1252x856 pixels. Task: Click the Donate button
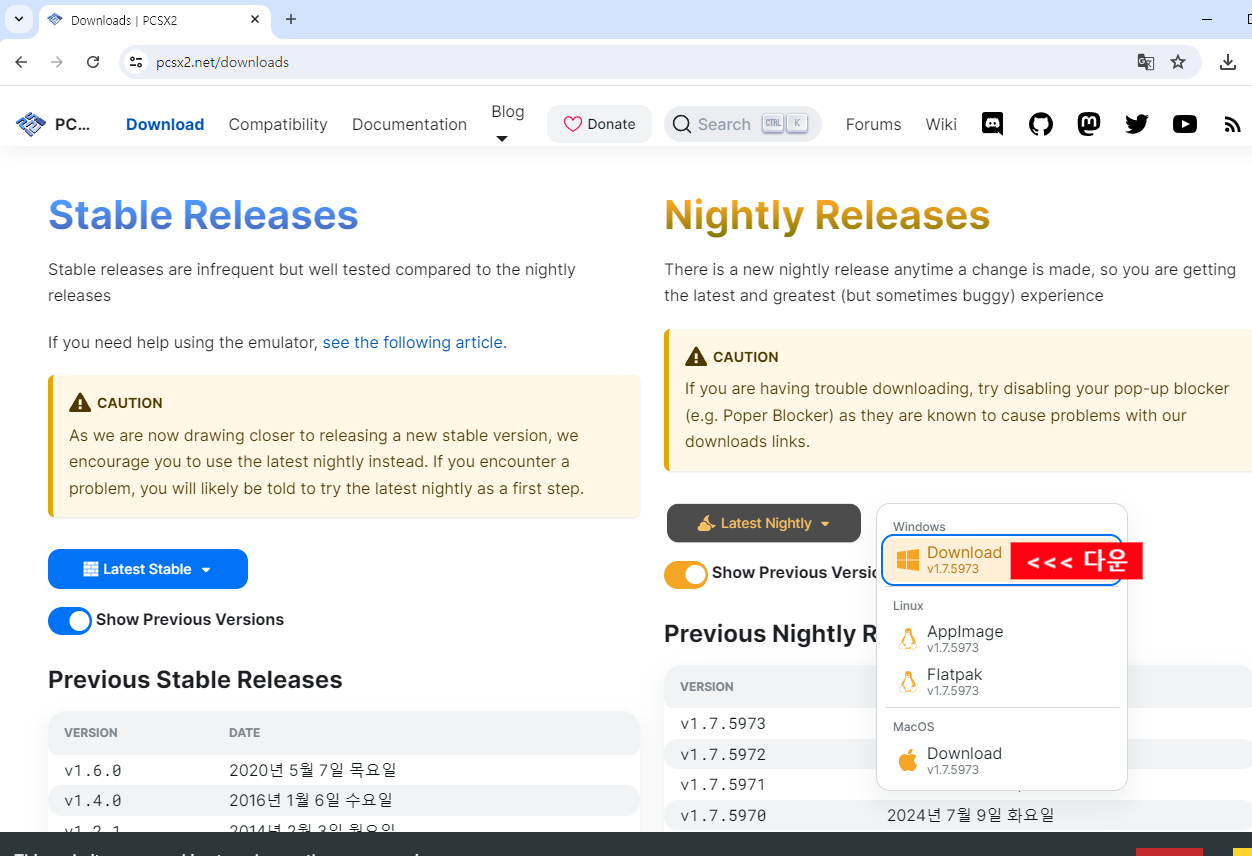599,124
